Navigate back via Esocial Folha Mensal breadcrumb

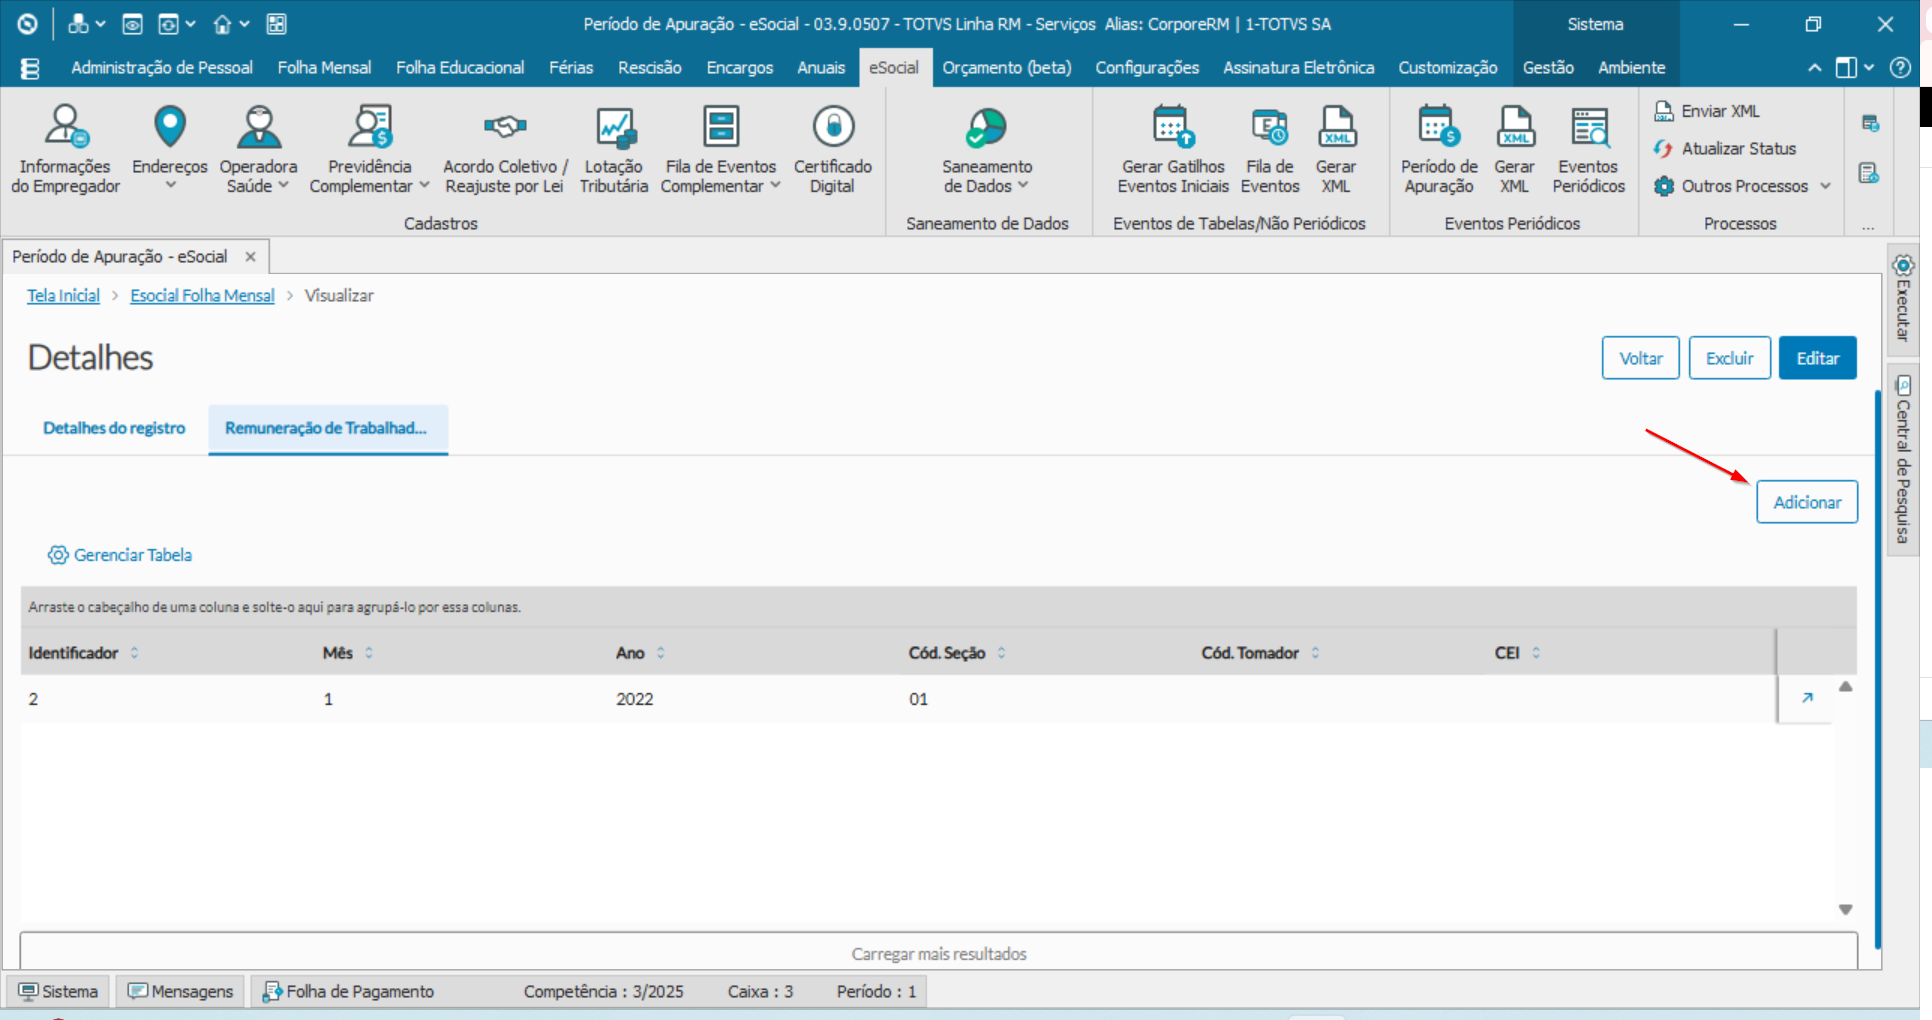click(202, 295)
